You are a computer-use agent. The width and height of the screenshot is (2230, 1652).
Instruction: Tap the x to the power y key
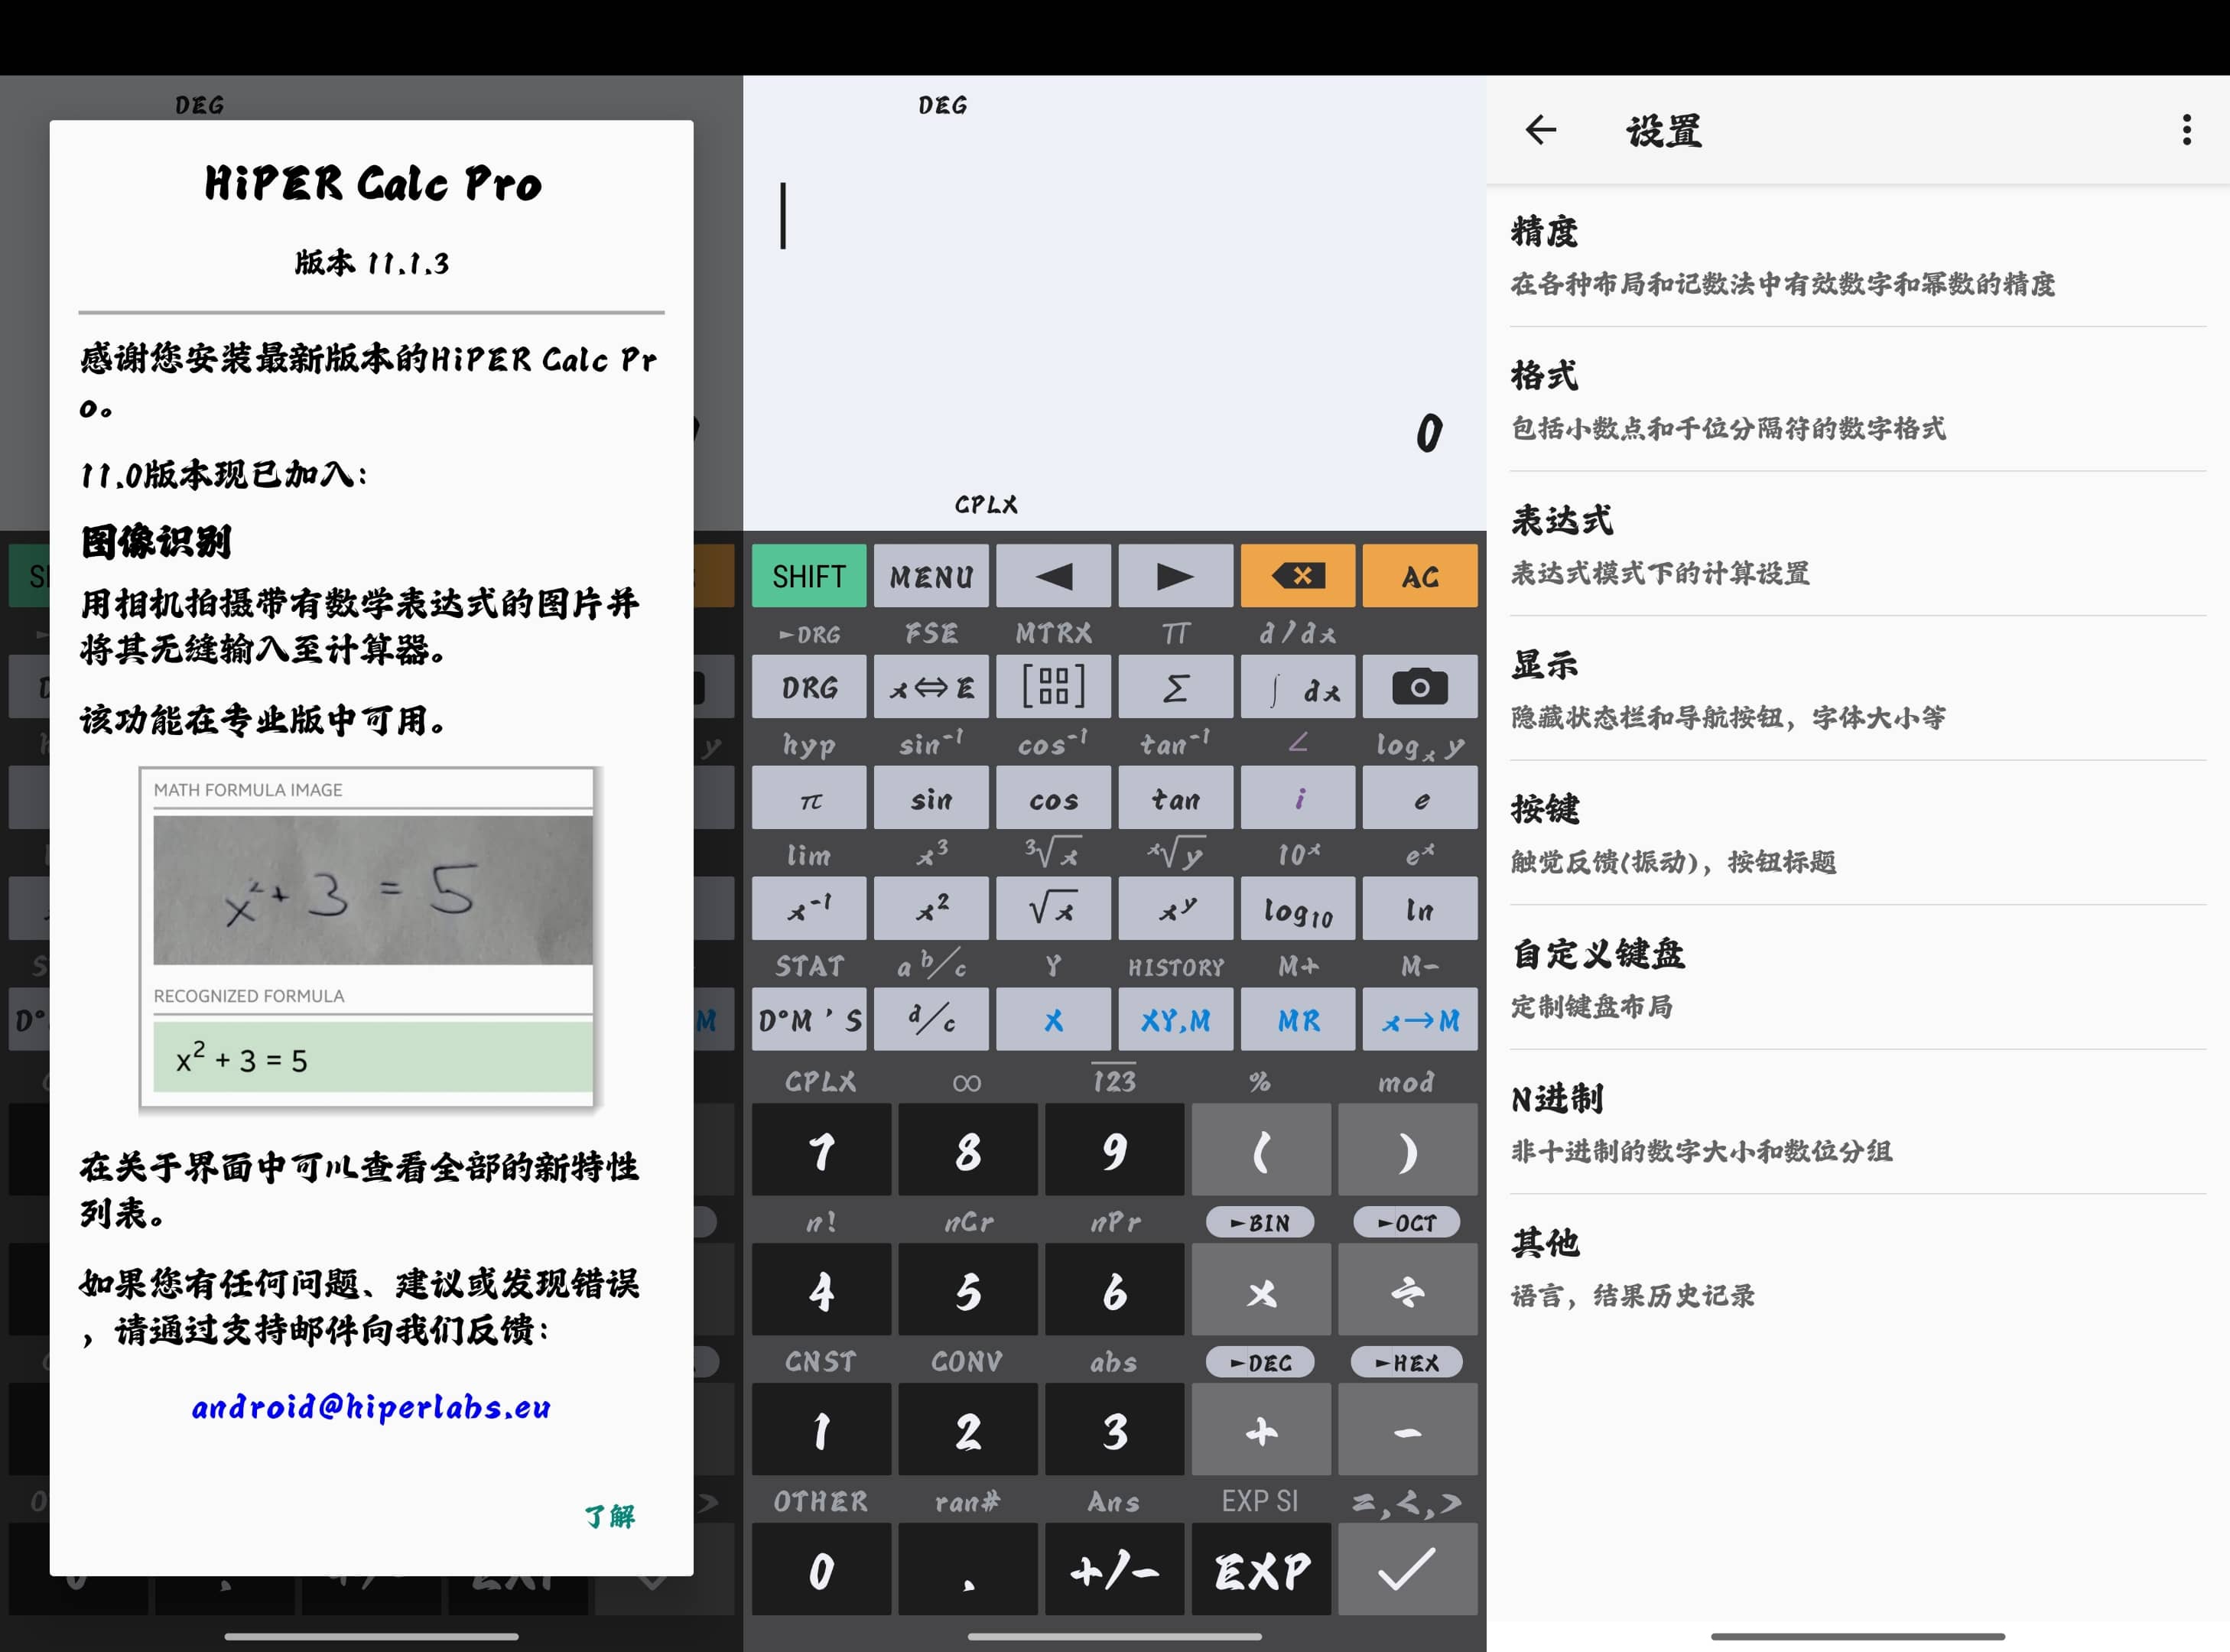1175,909
